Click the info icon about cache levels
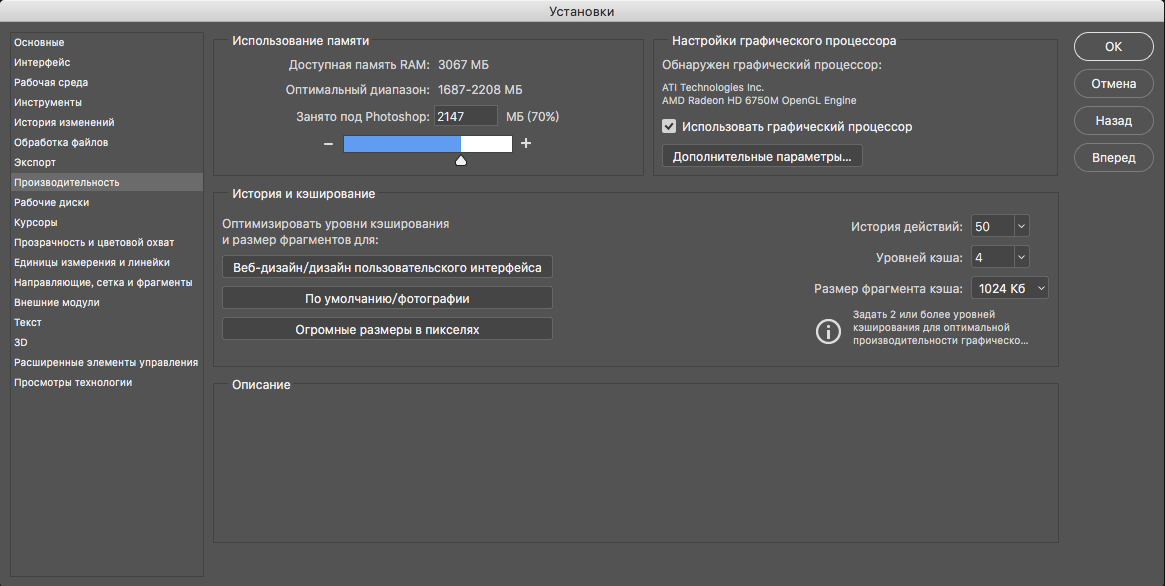1165x586 pixels. (x=828, y=331)
